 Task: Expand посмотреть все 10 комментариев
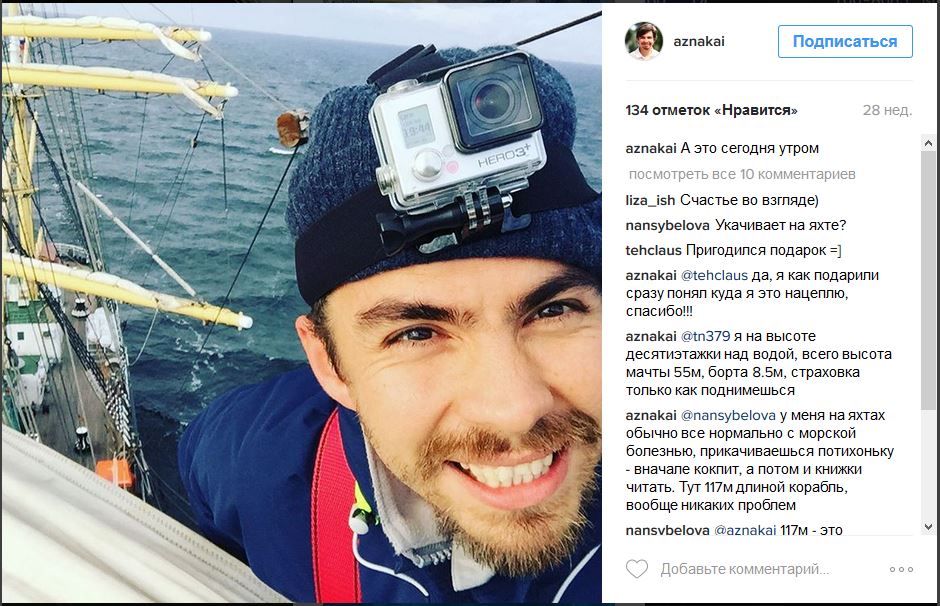pyautogui.click(x=742, y=174)
